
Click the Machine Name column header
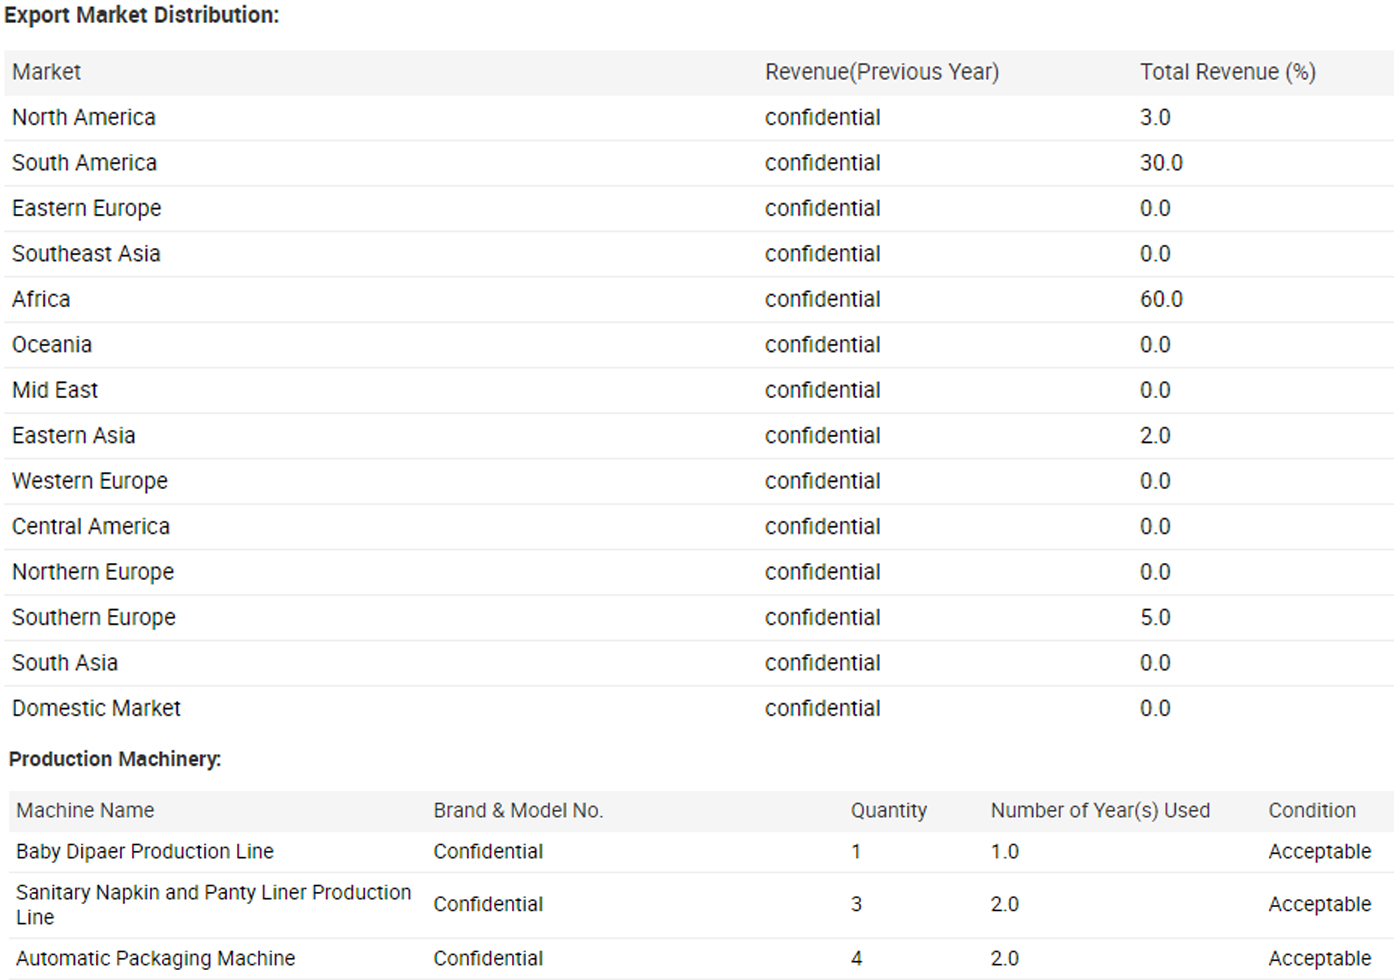click(85, 810)
